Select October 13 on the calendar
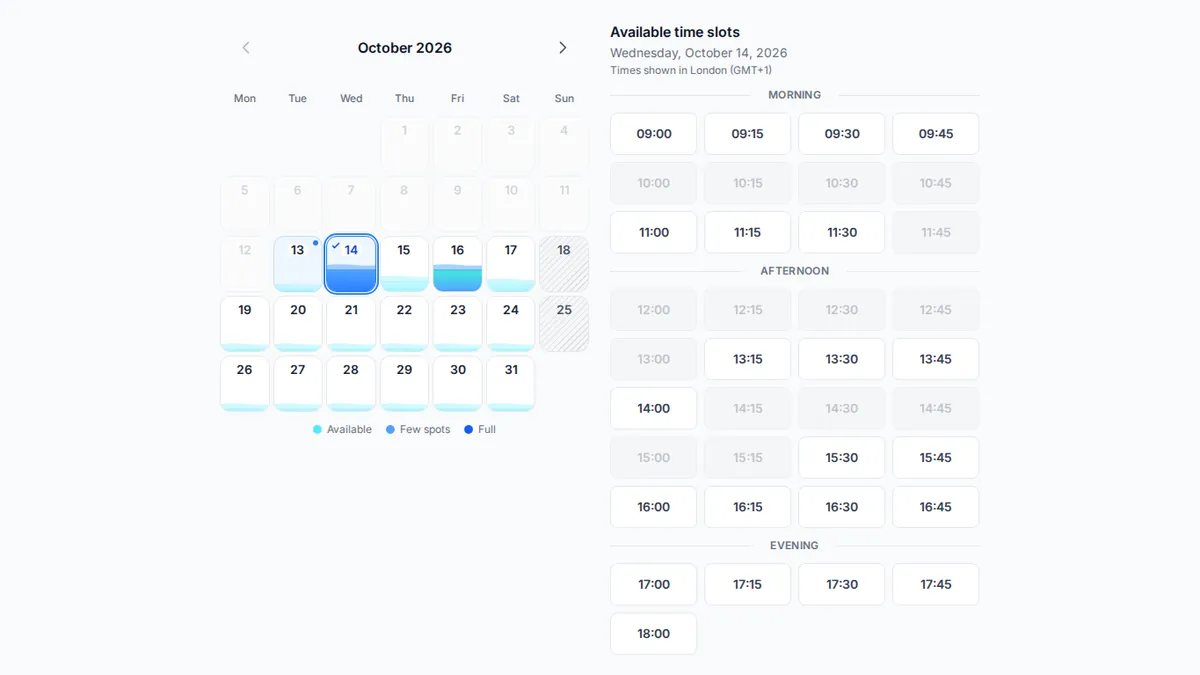The height and width of the screenshot is (675, 1200). tap(298, 264)
